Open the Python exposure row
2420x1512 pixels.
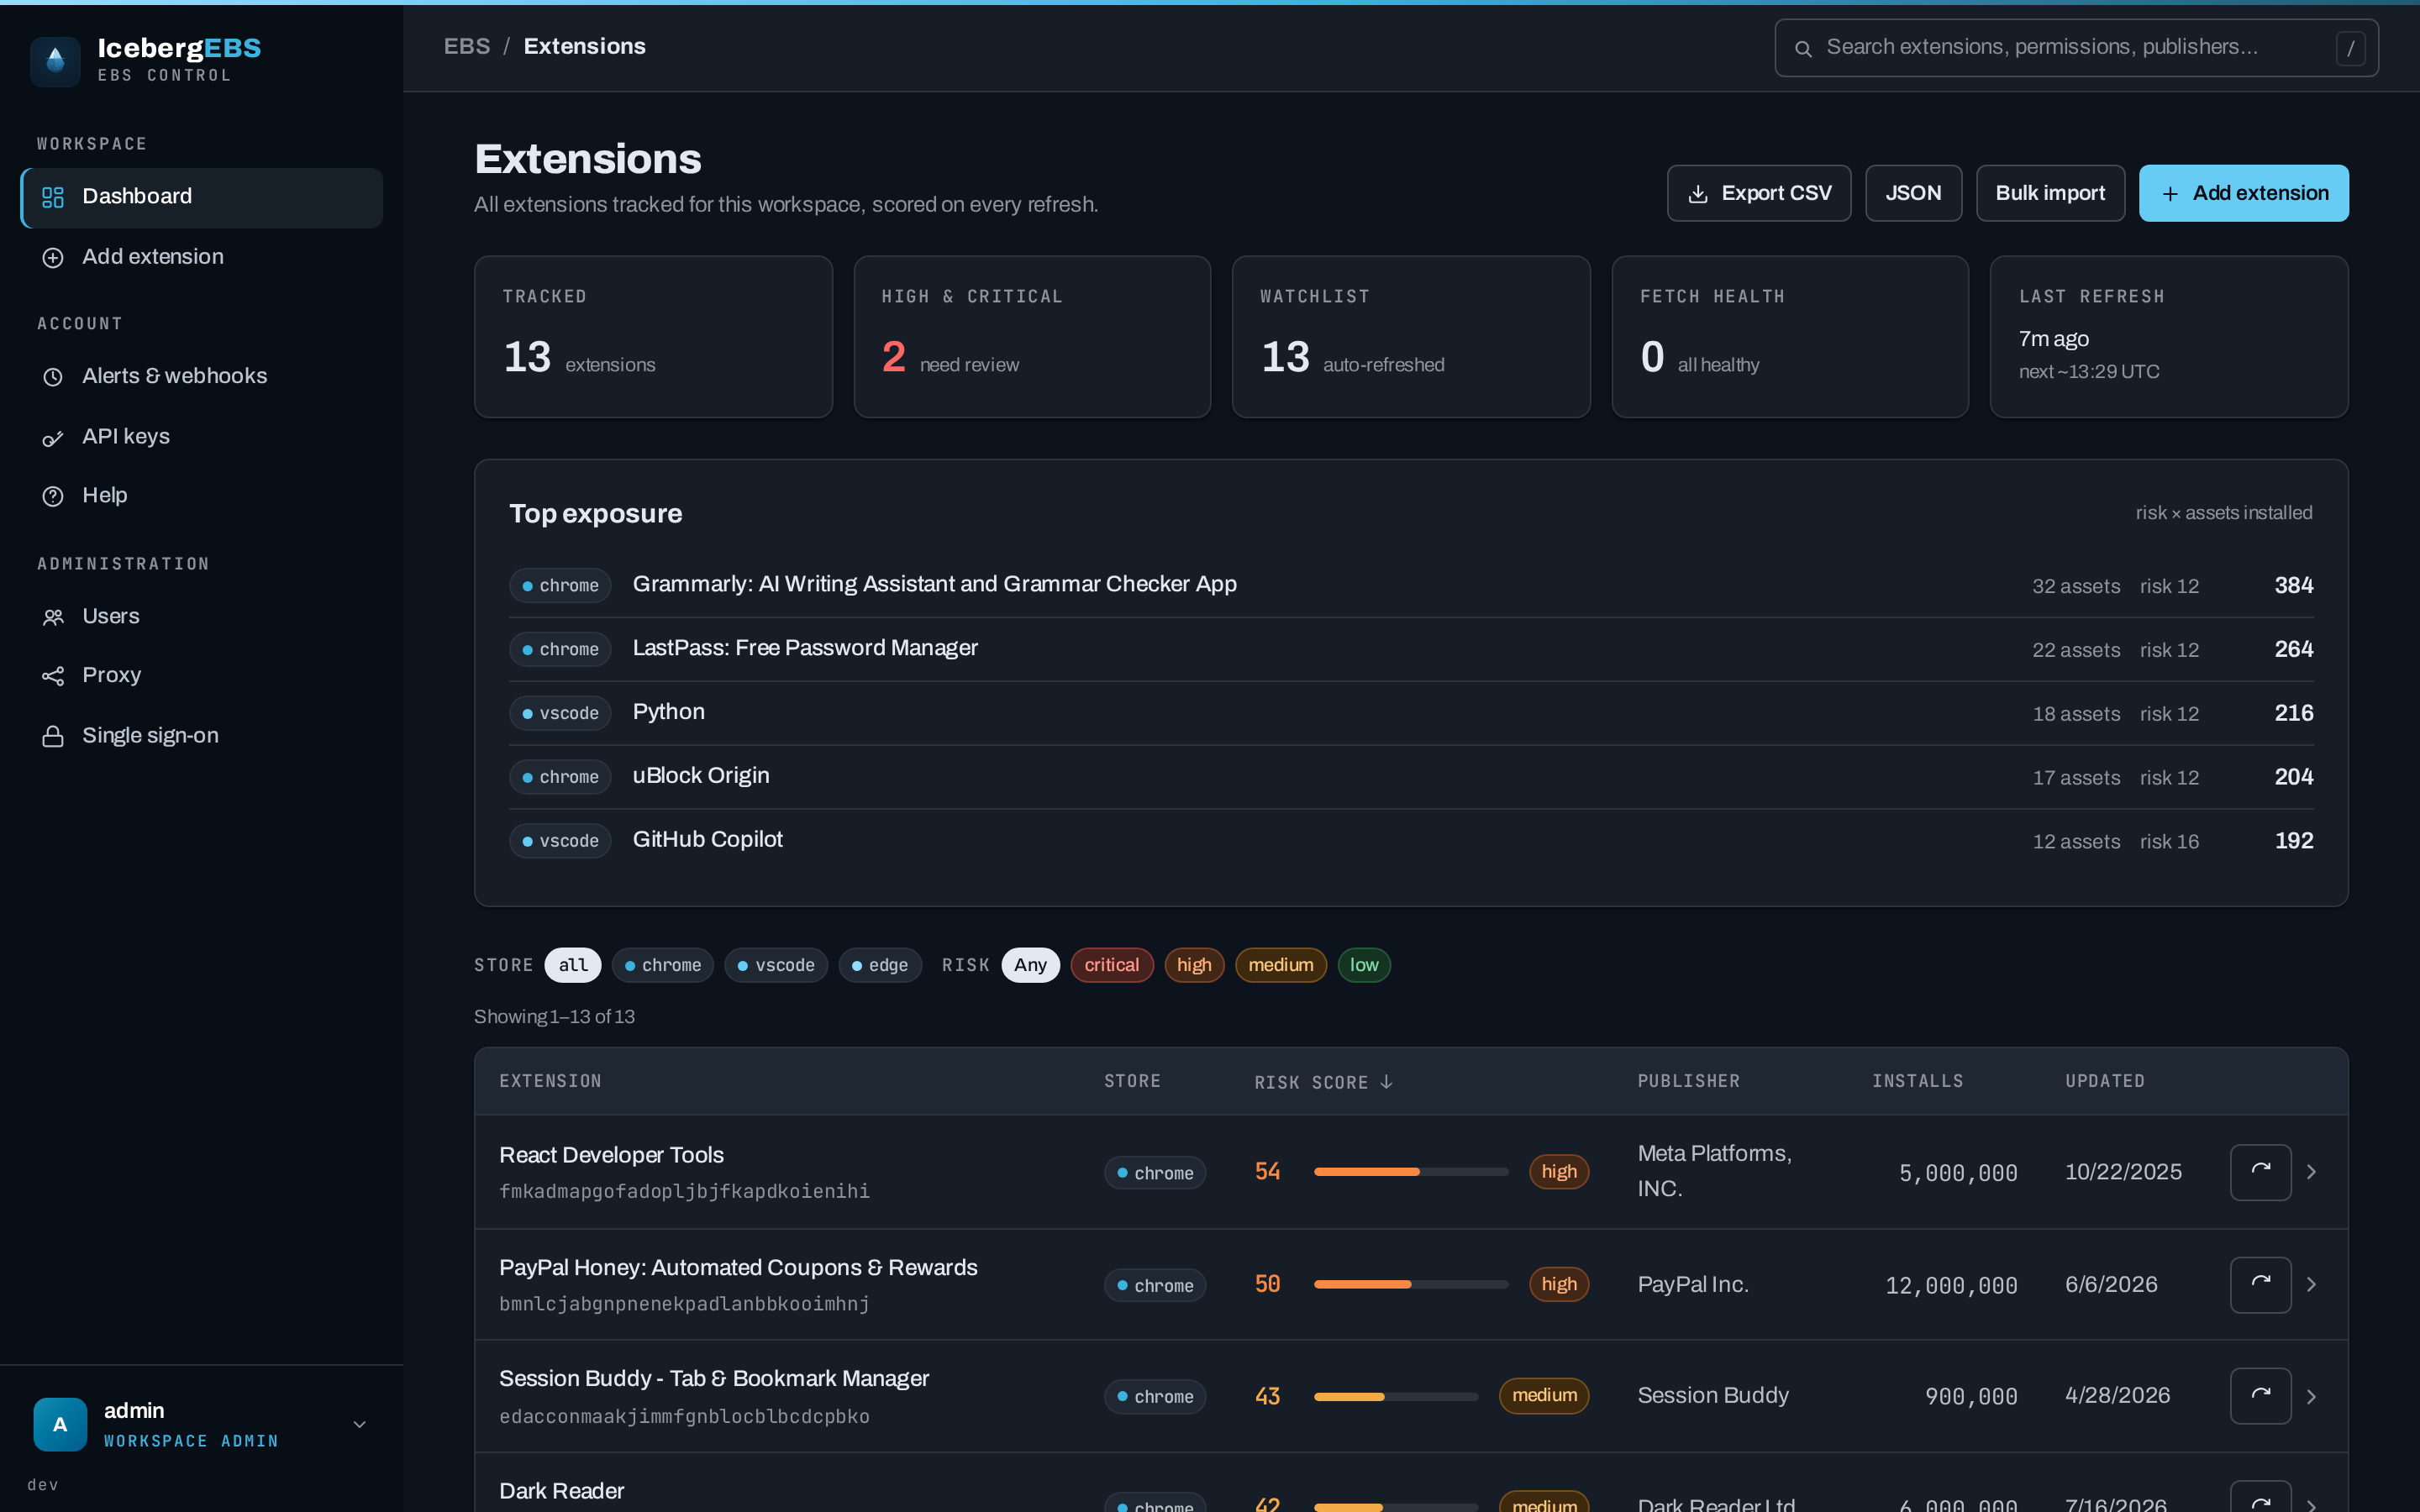pyautogui.click(x=1411, y=713)
